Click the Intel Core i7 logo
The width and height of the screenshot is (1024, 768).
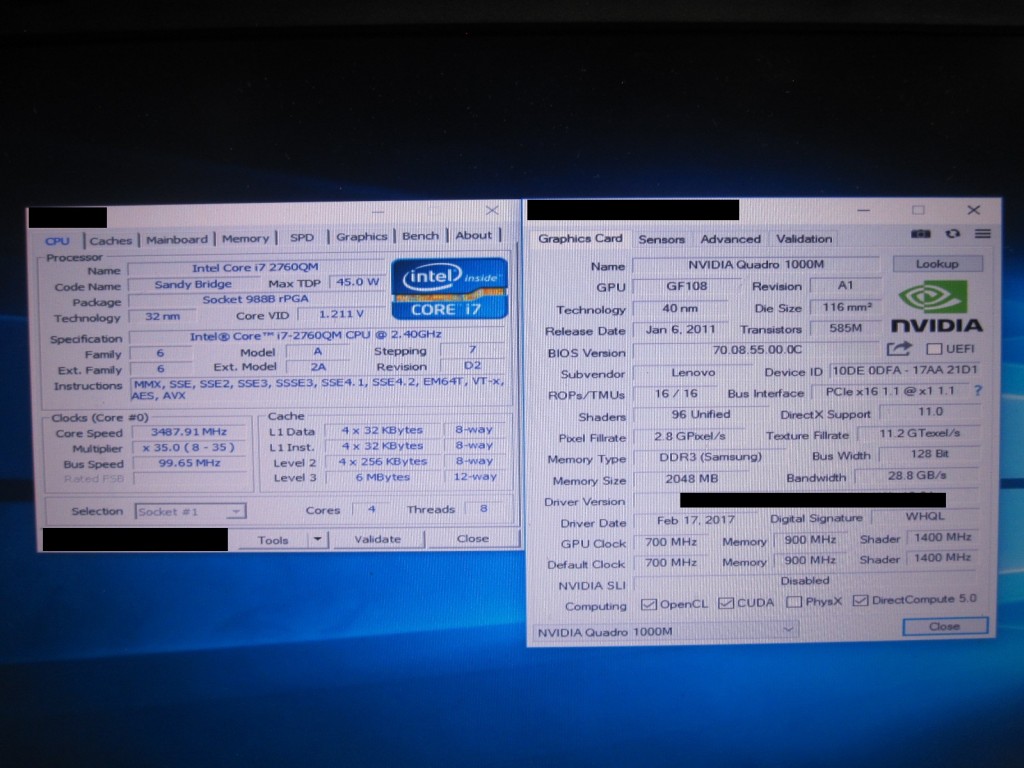(x=449, y=289)
